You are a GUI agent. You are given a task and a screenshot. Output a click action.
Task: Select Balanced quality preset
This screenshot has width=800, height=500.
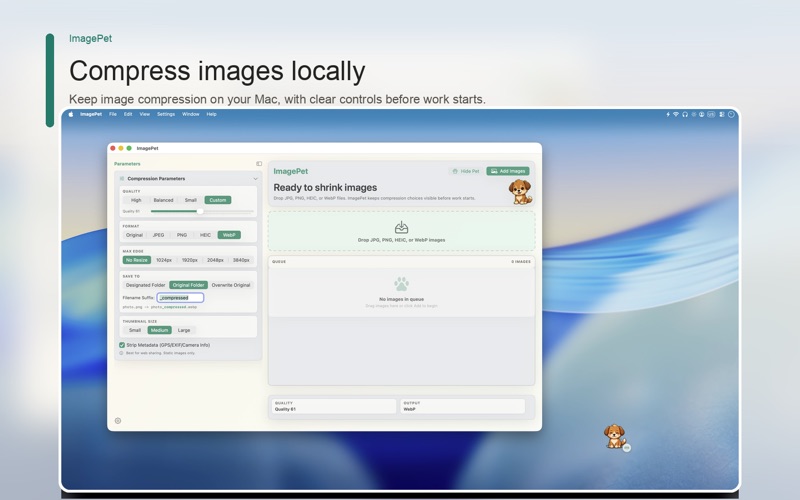(x=163, y=200)
